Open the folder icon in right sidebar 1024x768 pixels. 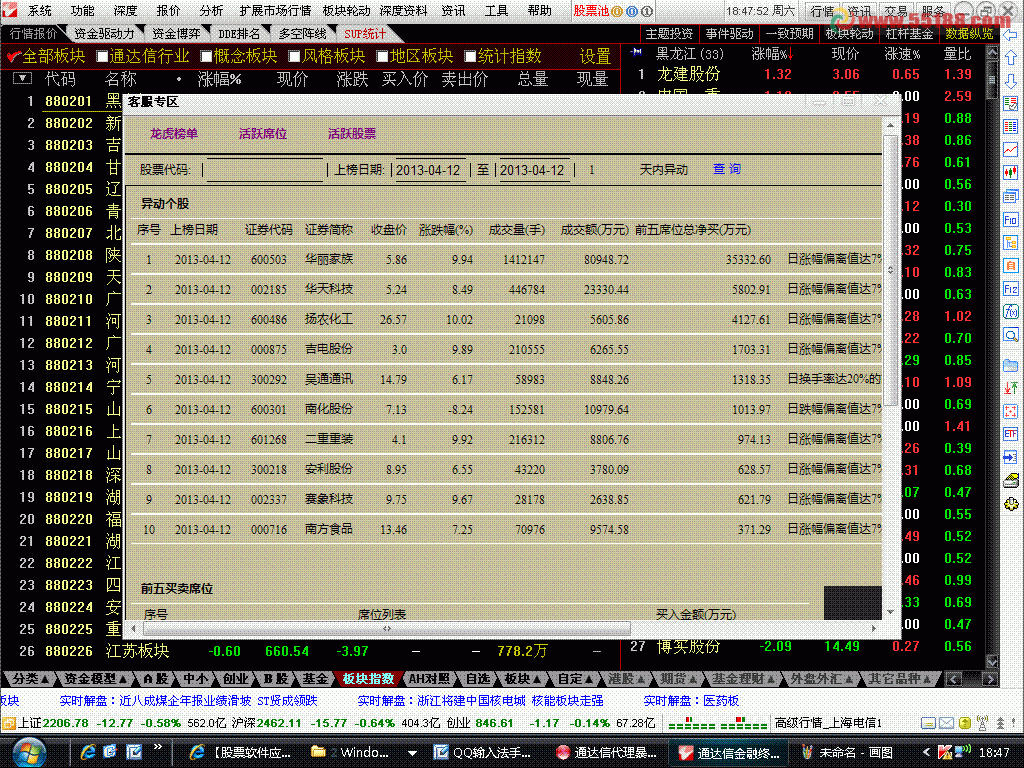pyautogui.click(x=1010, y=365)
